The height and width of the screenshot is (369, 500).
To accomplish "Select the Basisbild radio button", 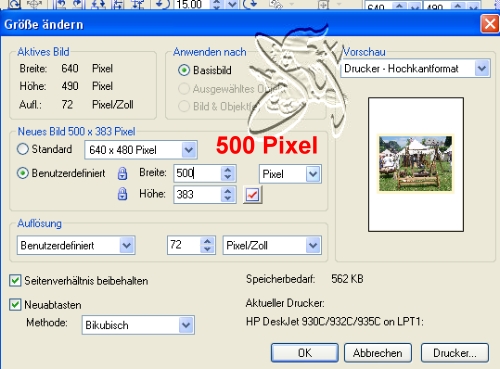I will (184, 70).
